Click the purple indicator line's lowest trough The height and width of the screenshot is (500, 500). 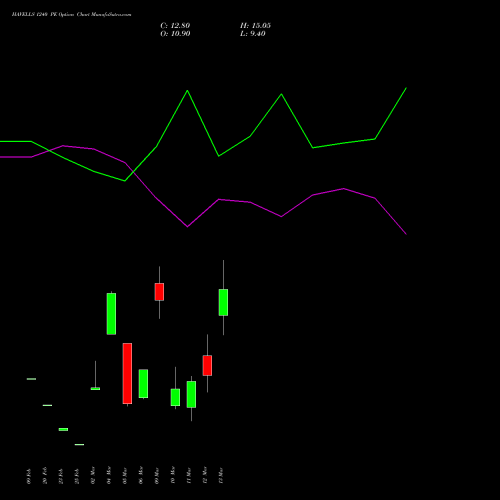[x=406, y=234]
